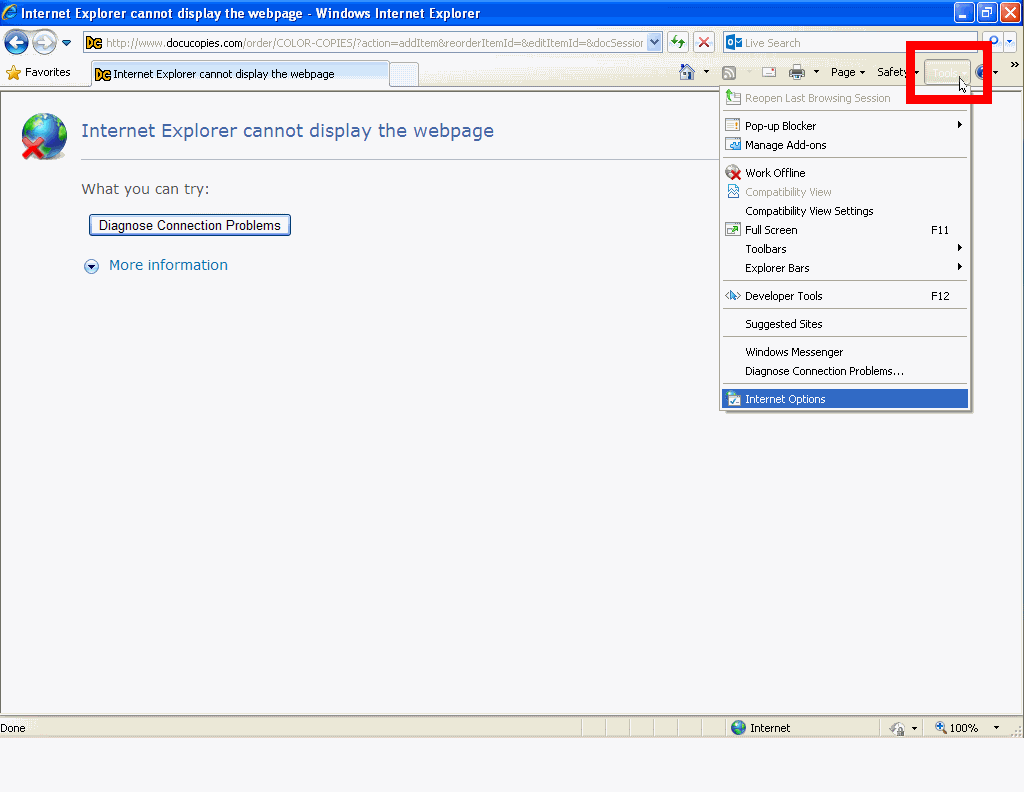Click the Full Screen menu icon

[733, 230]
